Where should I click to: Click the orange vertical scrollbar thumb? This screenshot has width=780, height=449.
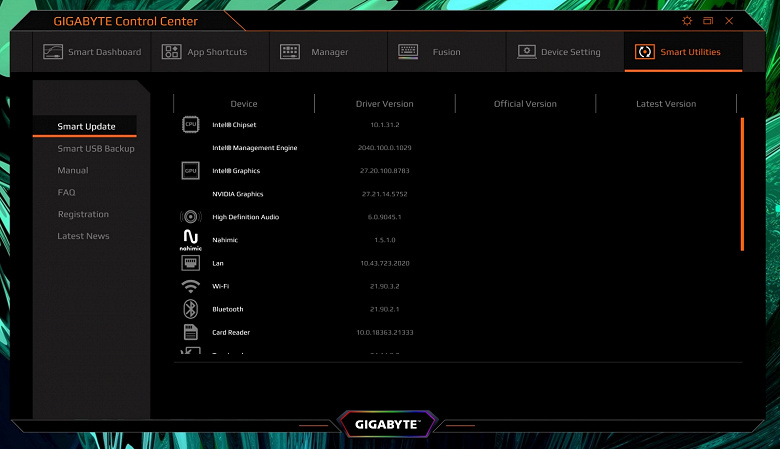click(742, 184)
